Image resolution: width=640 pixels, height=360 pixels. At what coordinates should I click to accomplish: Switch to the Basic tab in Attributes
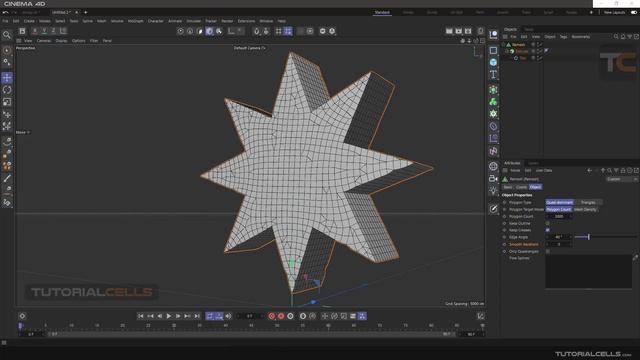pyautogui.click(x=508, y=187)
